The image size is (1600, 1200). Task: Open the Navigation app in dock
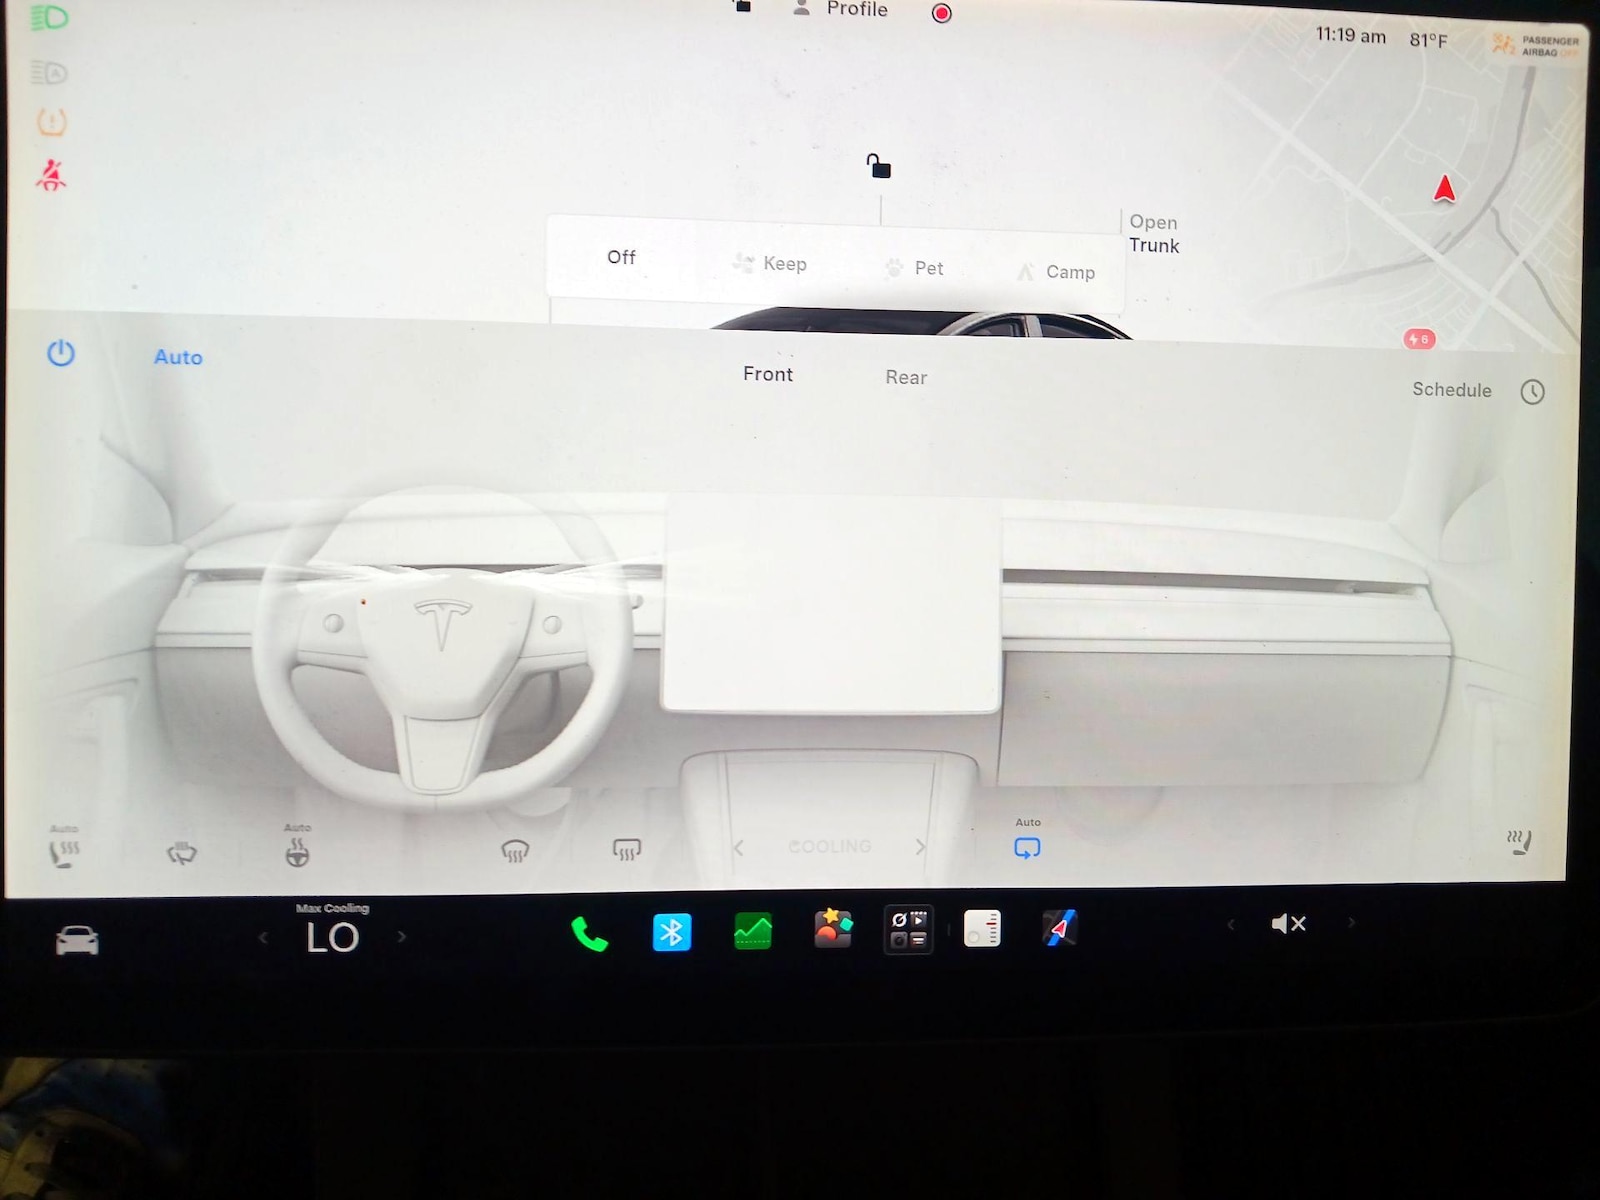tap(1060, 927)
